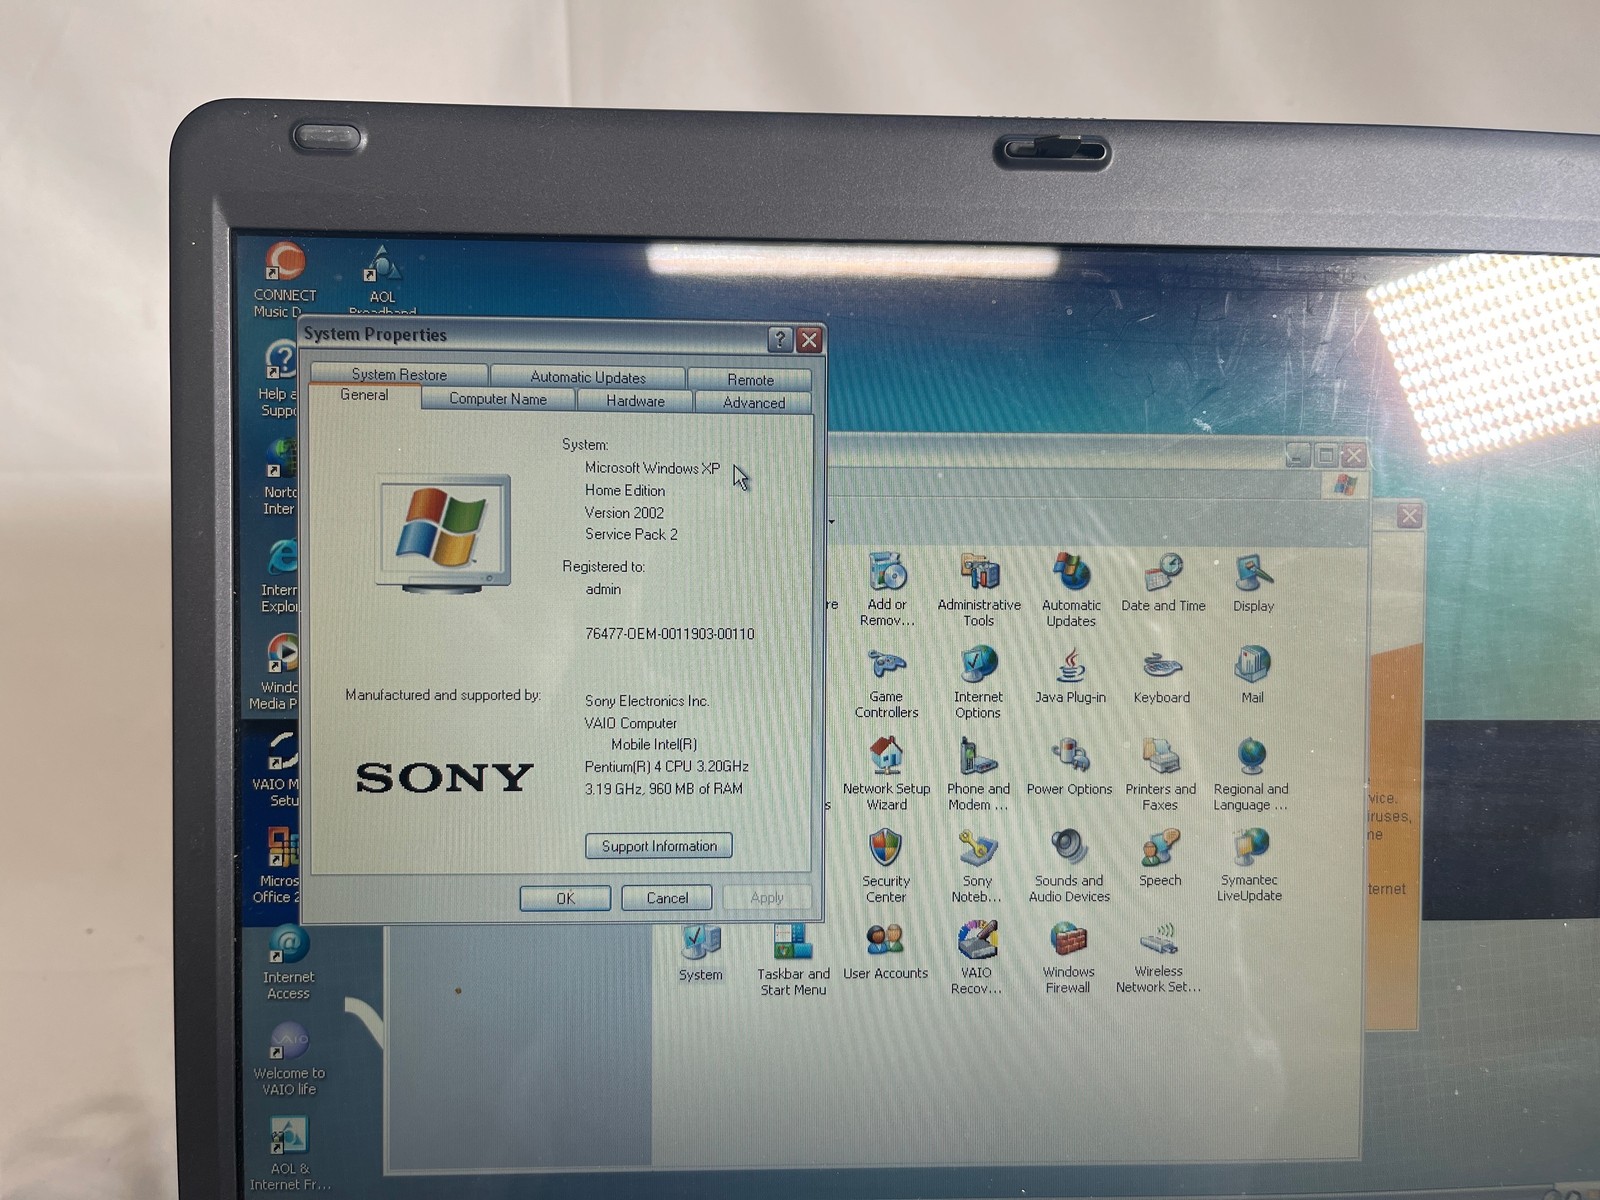The width and height of the screenshot is (1600, 1200).
Task: Open VAIO Recovery icon
Action: [x=976, y=958]
